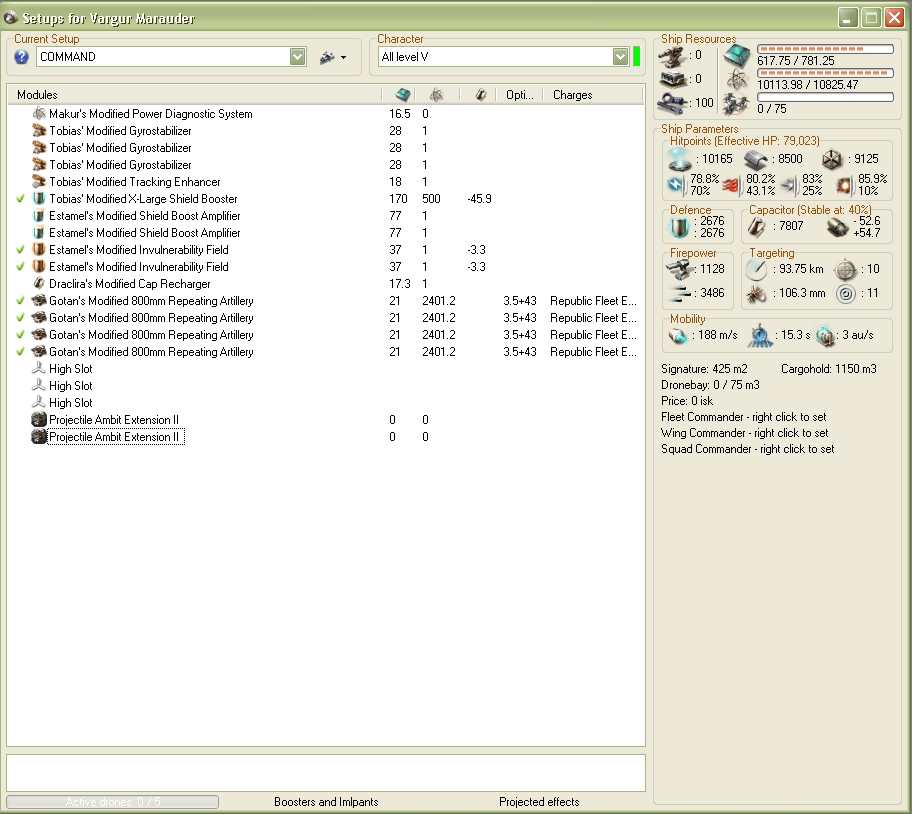Viewport: 912px width, 814px height.
Task: Select the last empty High Slot row
Action: point(326,403)
